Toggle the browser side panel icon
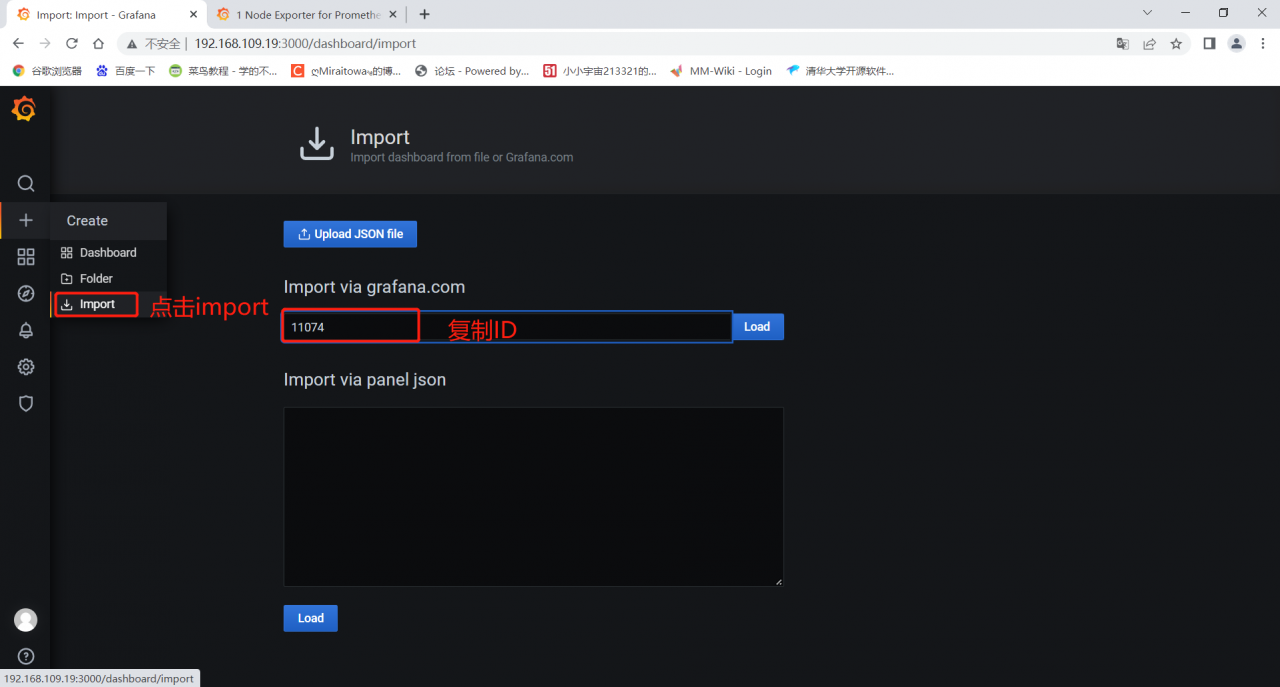Screen dimensions: 1280x687 pyautogui.click(x=1209, y=44)
